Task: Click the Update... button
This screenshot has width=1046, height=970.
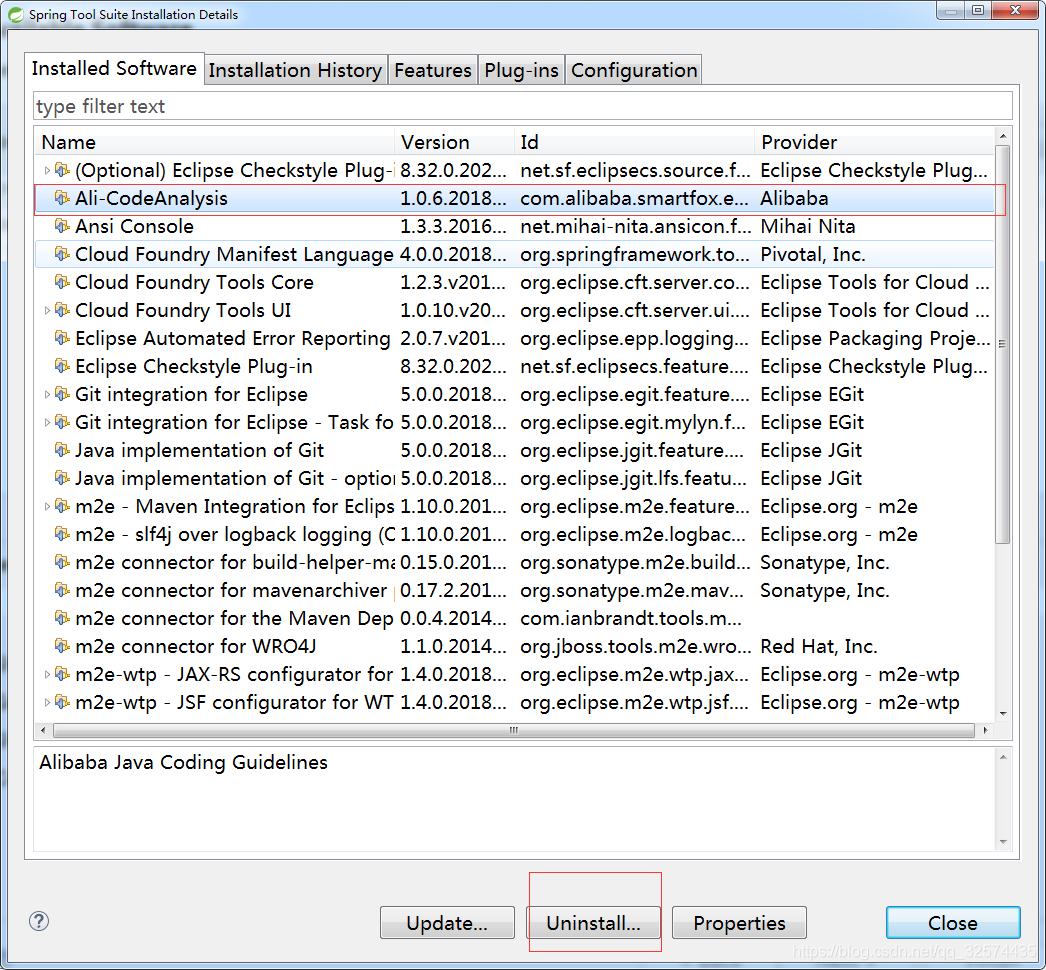Action: [x=447, y=923]
